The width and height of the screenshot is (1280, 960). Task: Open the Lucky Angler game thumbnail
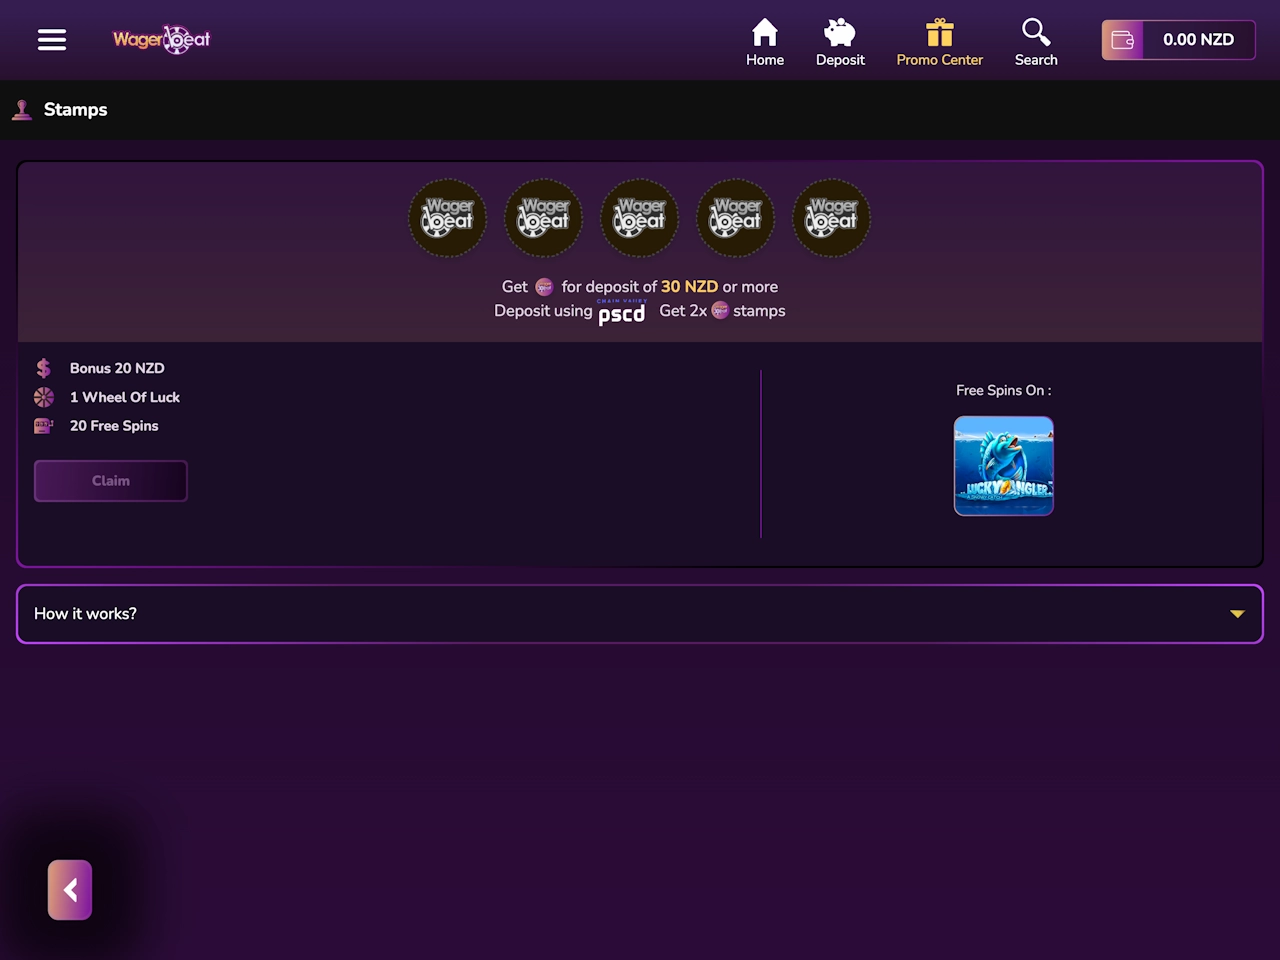point(1004,466)
